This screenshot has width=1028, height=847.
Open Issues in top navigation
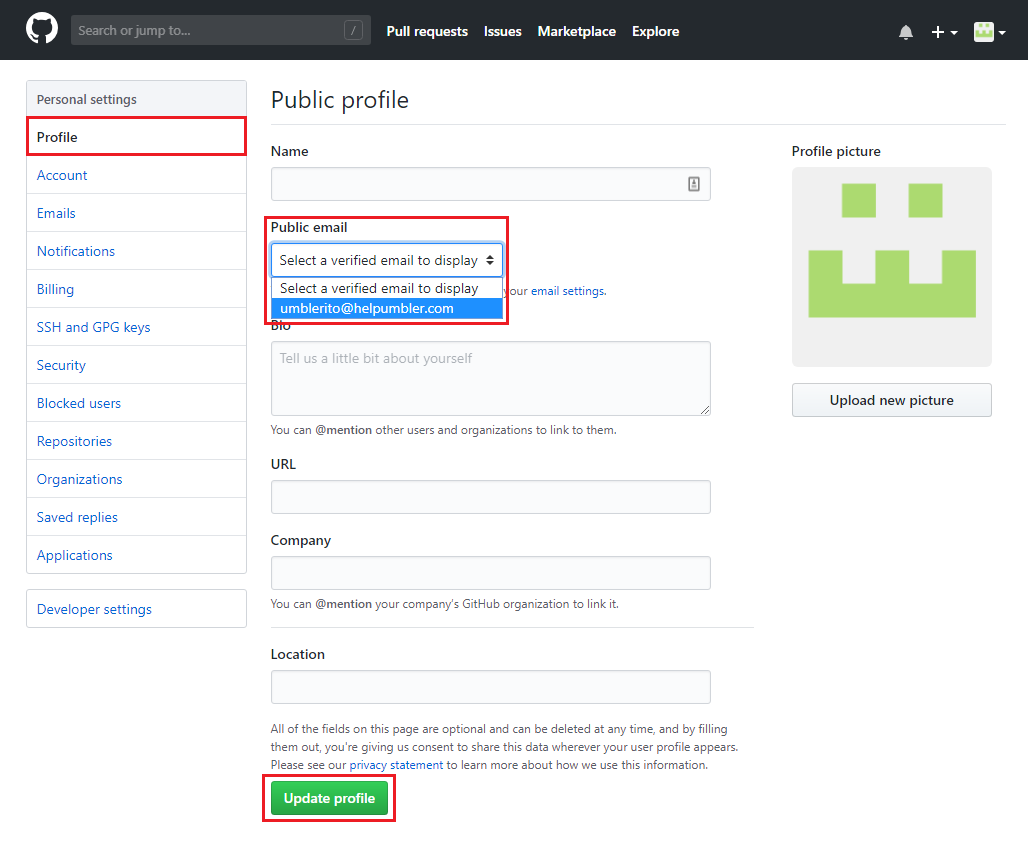[502, 31]
